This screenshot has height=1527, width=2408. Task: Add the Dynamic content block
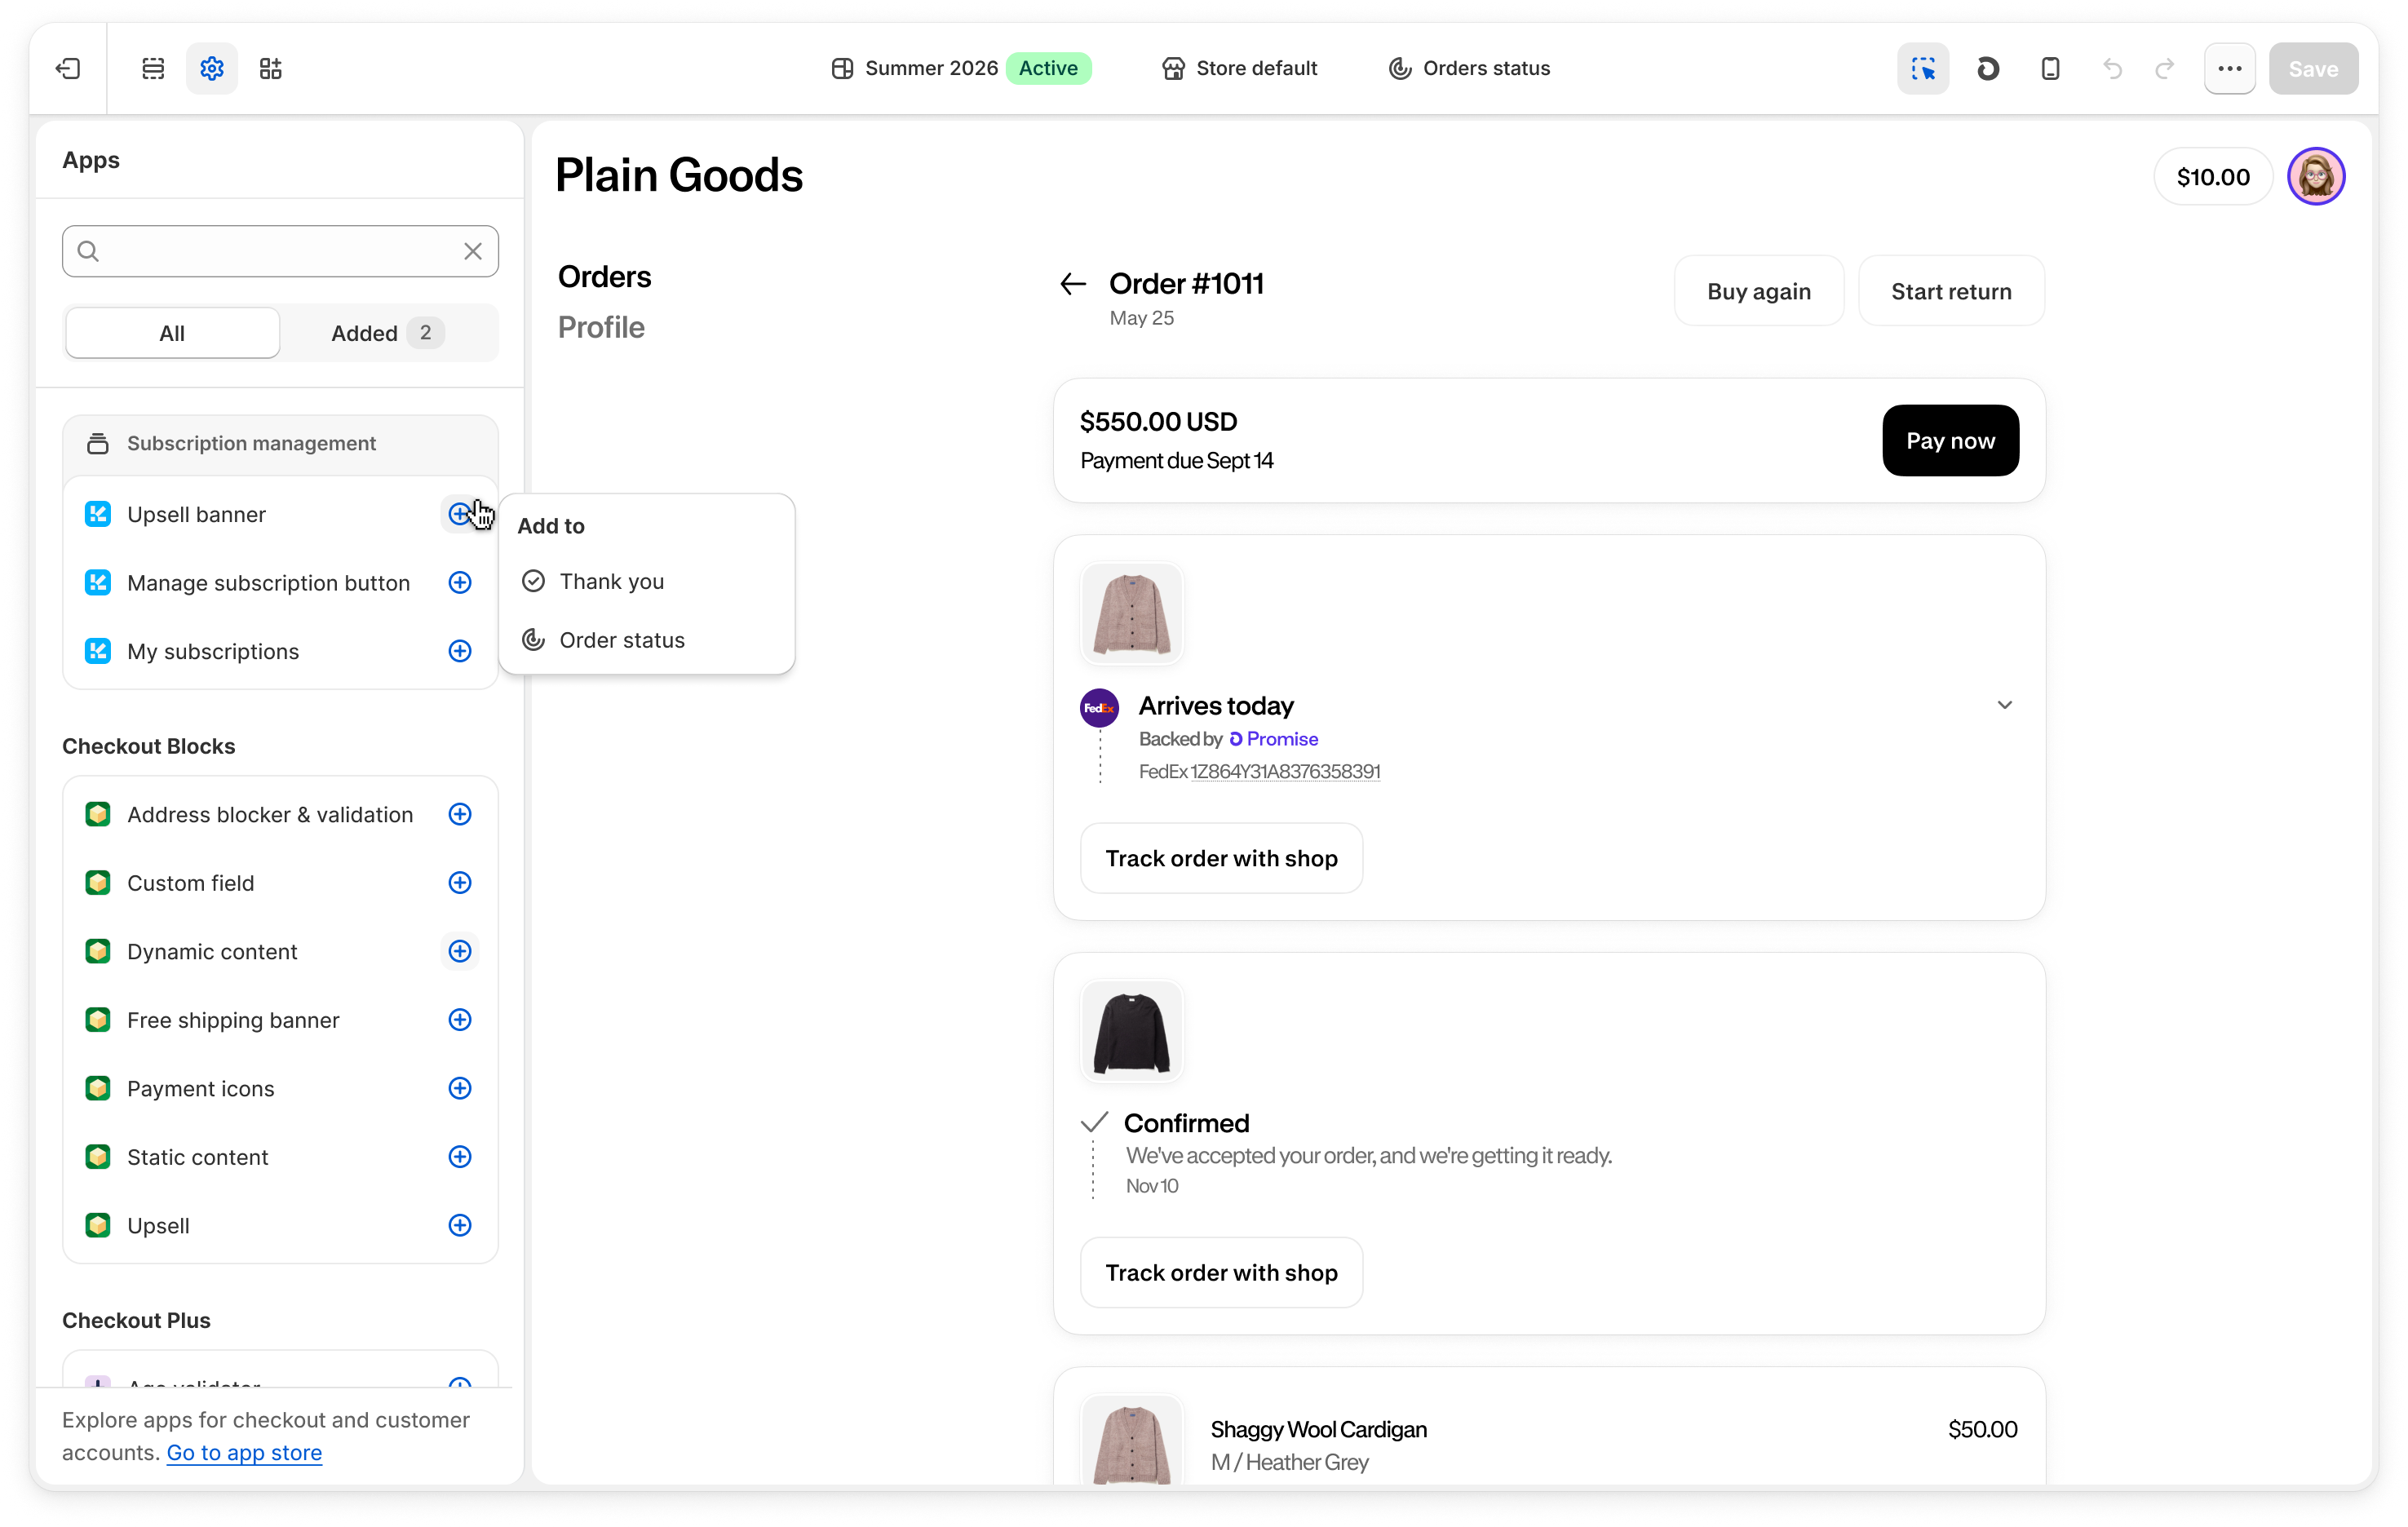(460, 951)
